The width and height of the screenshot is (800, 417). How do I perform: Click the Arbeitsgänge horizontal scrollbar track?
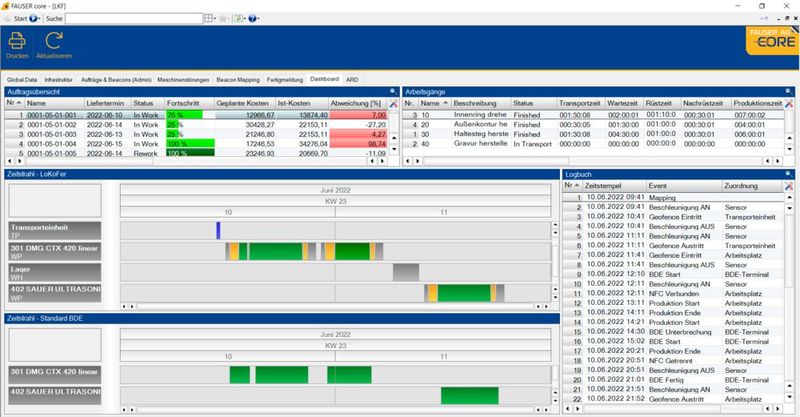tap(592, 161)
